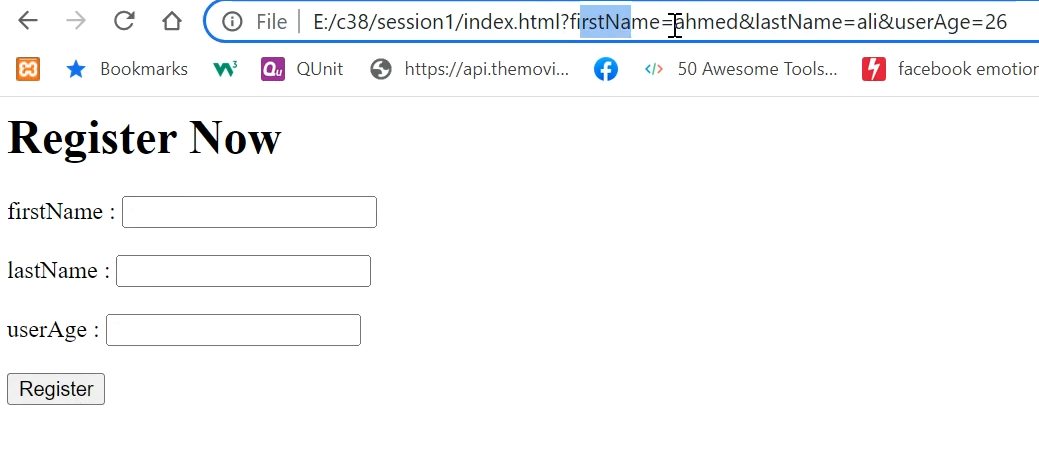Focus the firstName text field

(x=249, y=211)
